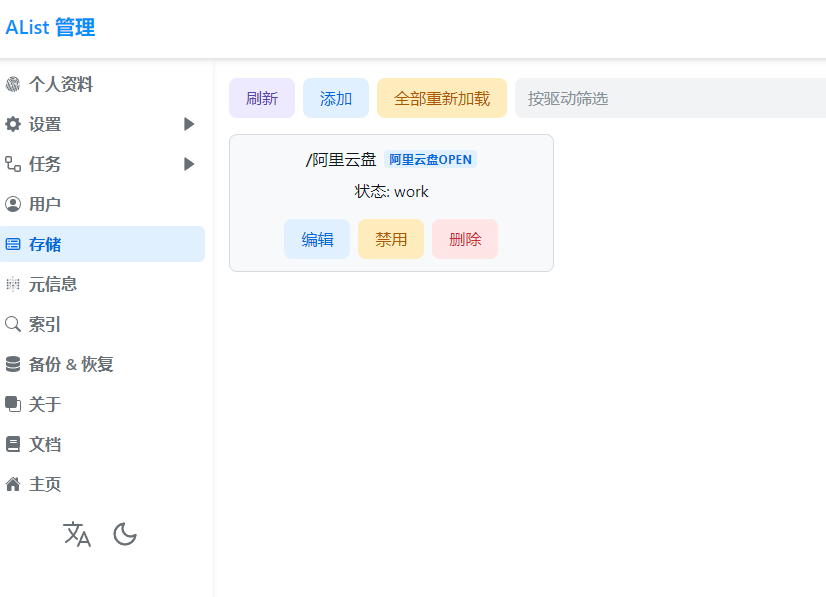This screenshot has width=826, height=597.
Task: Expand the 设置 submenu arrow
Action: point(189,124)
